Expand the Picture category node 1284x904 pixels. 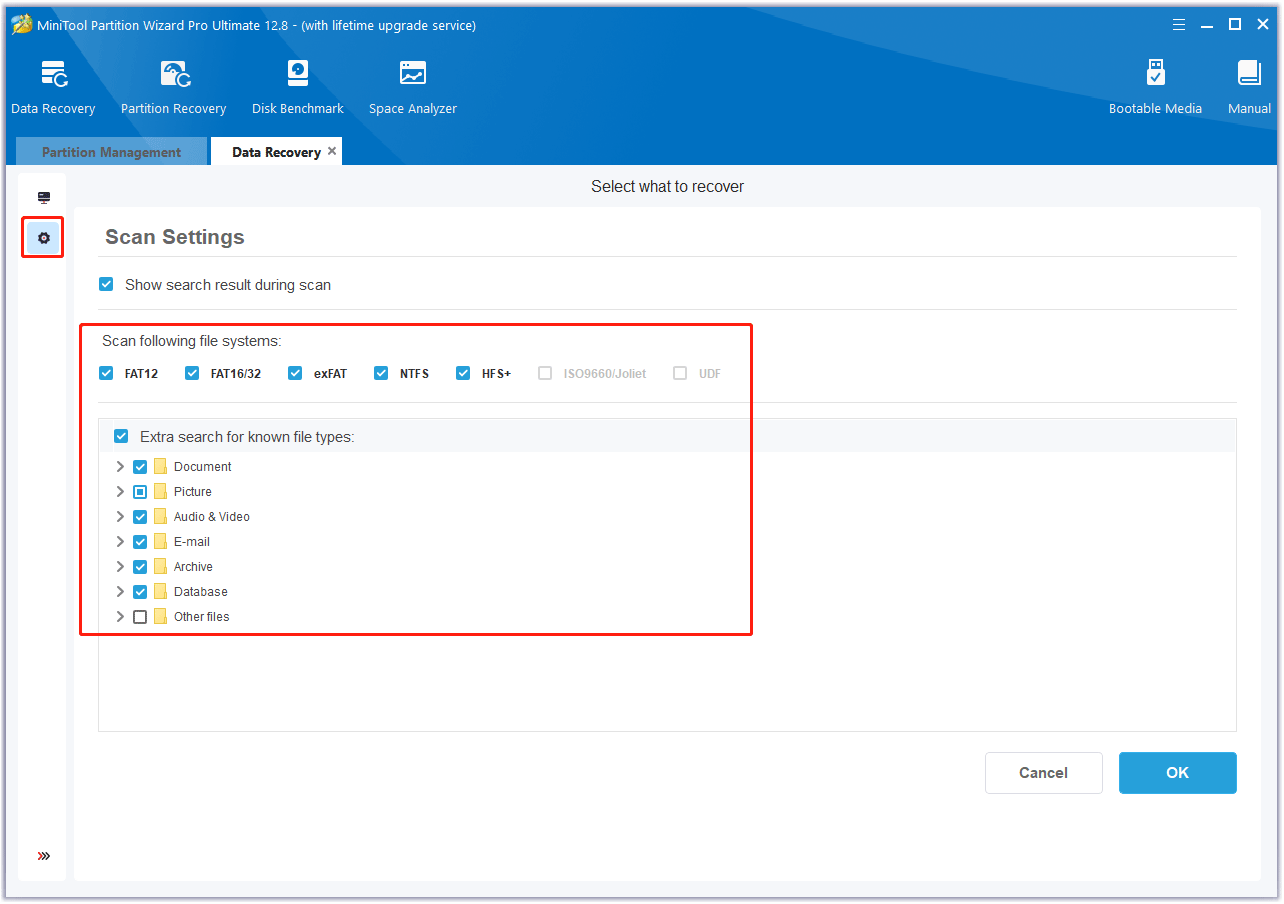tap(120, 492)
